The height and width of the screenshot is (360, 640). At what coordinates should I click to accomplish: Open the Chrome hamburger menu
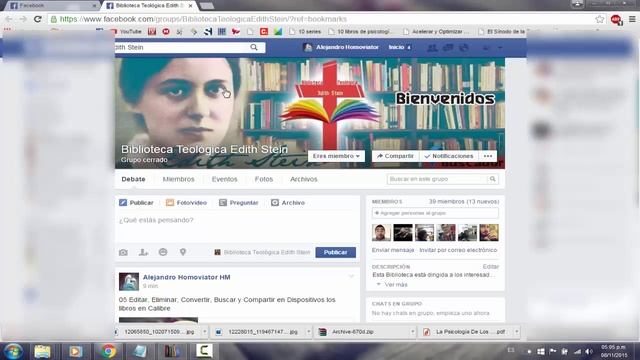[632, 19]
